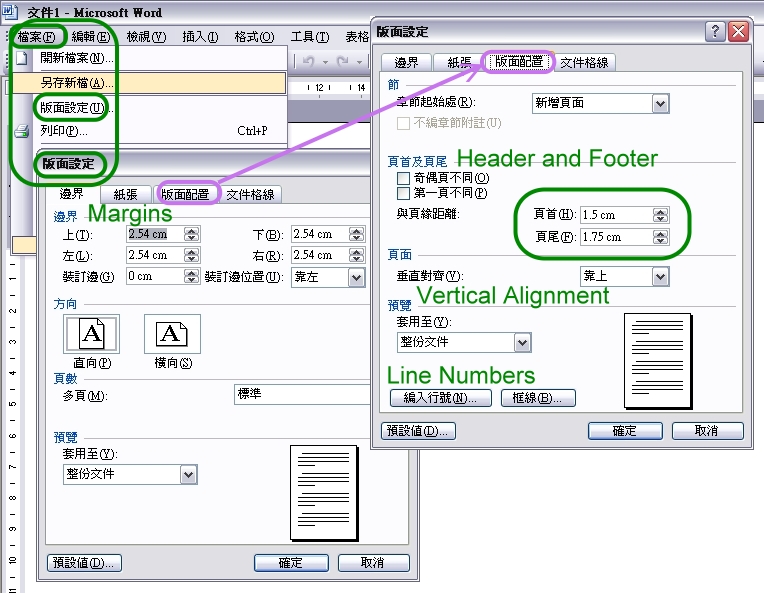
Task: Click the 編入行號 button
Action: coord(440,398)
